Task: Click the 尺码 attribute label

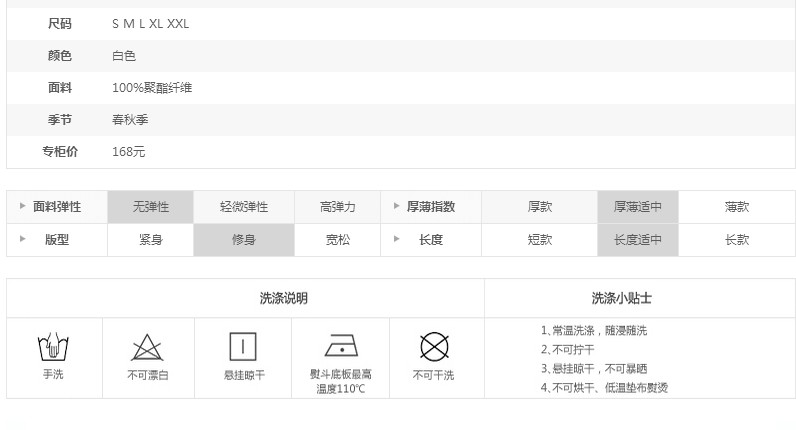Action: [x=59, y=23]
